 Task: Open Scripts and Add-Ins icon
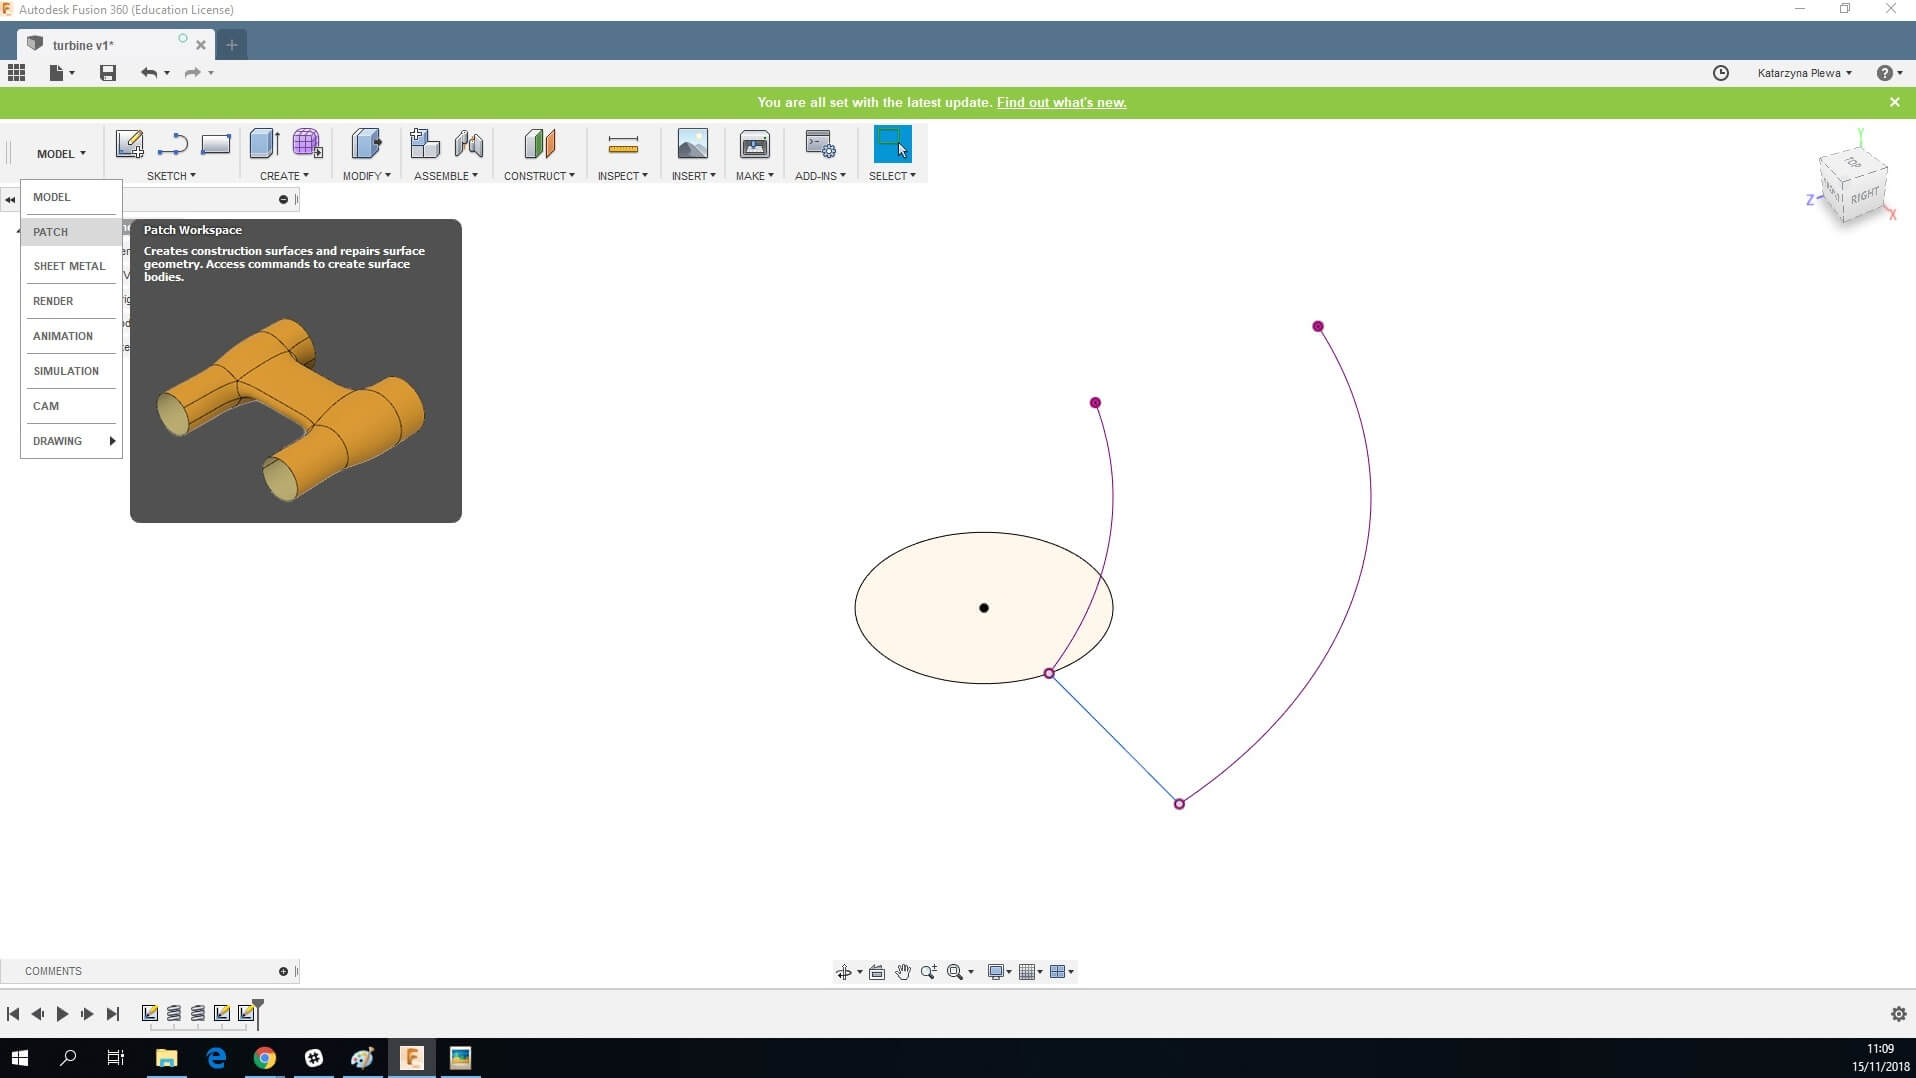[x=820, y=144]
